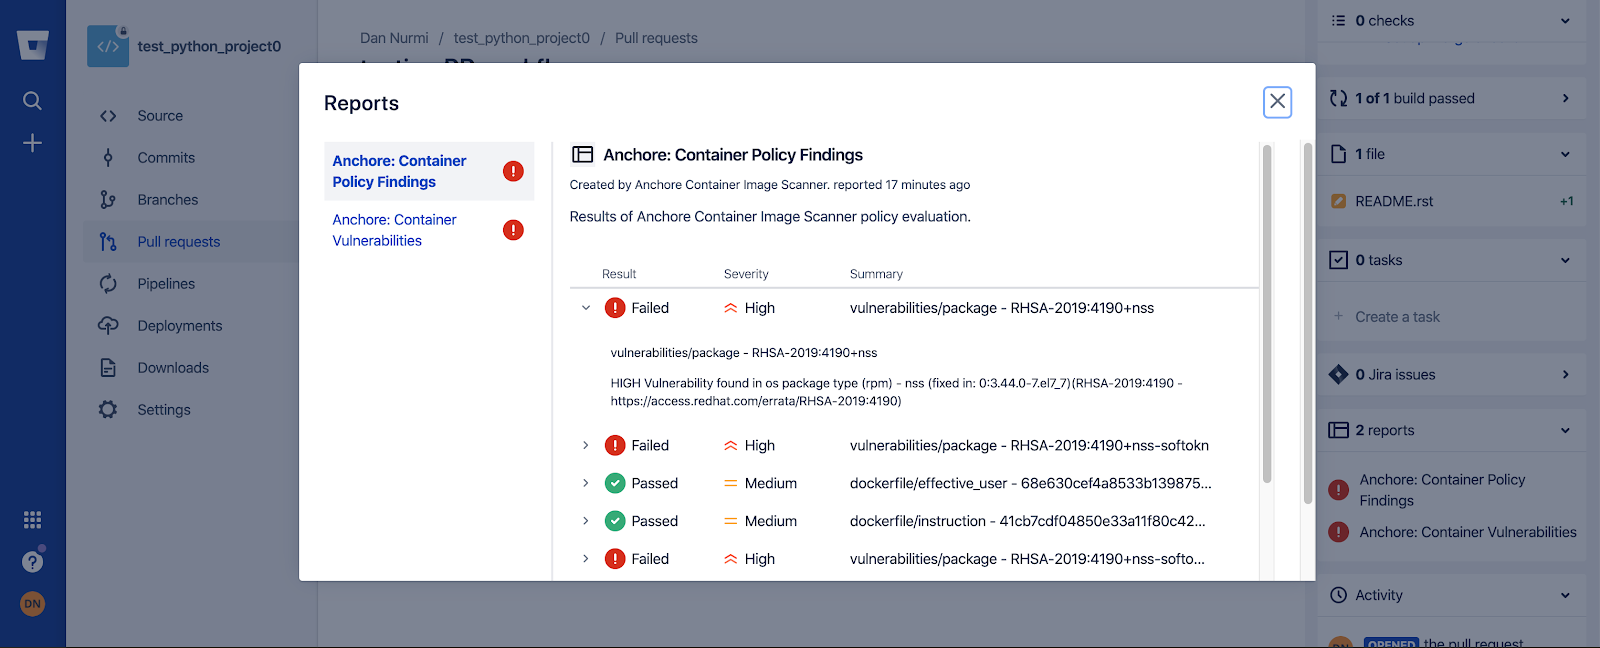Image resolution: width=1600 pixels, height=648 pixels.
Task: Open Pull requests in the repository menu
Action: pyautogui.click(x=179, y=242)
